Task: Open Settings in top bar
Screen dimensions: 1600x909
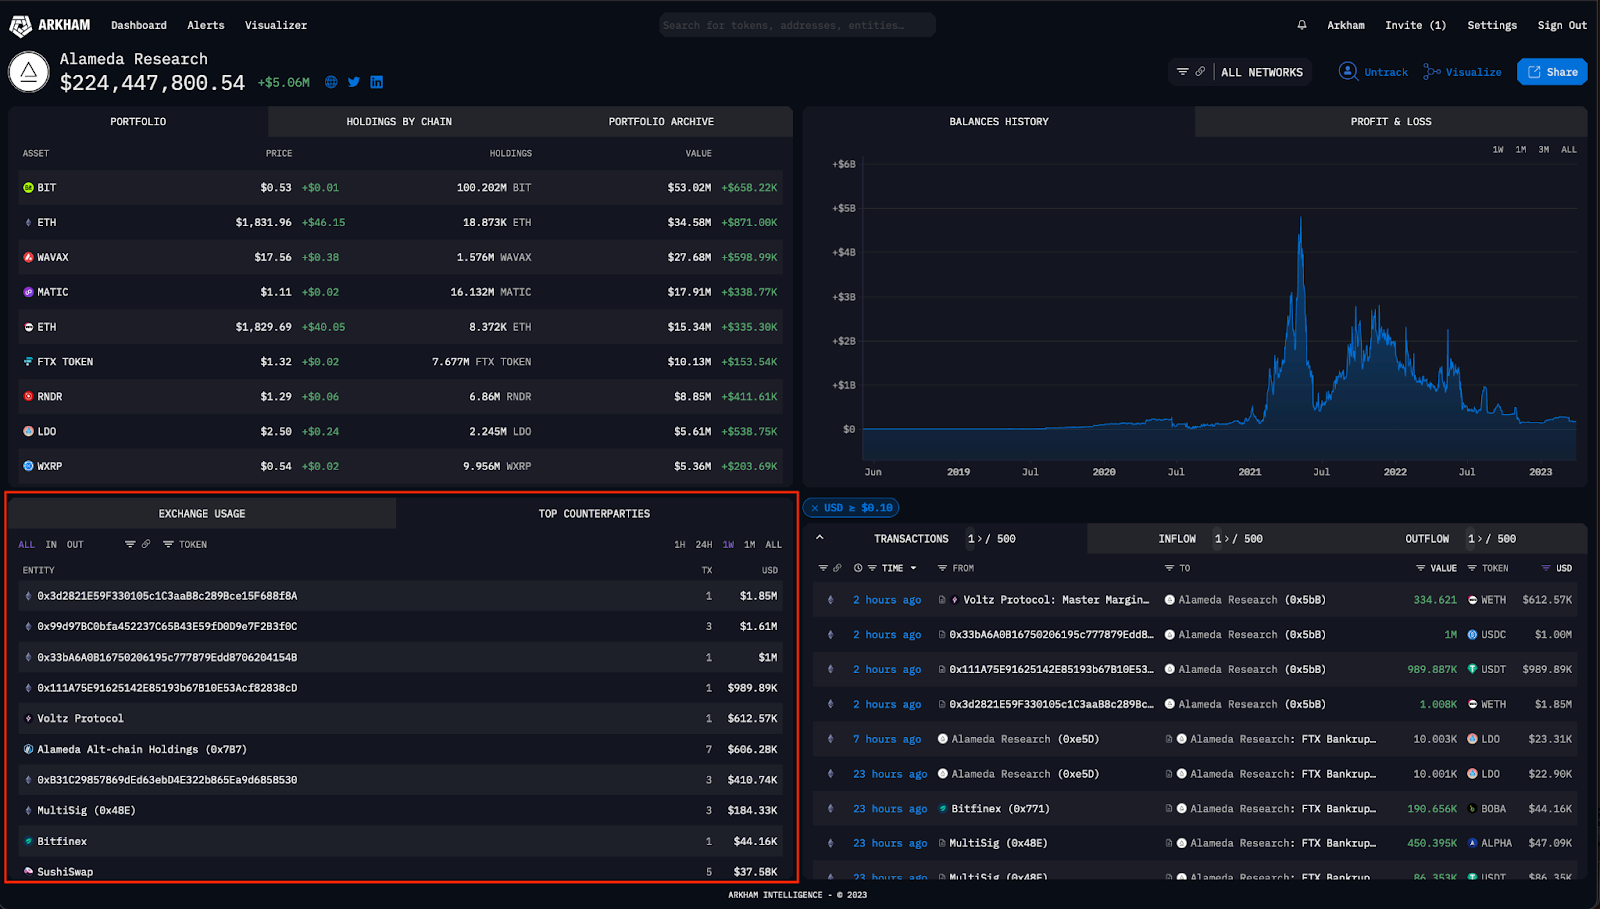Action: [x=1492, y=25]
